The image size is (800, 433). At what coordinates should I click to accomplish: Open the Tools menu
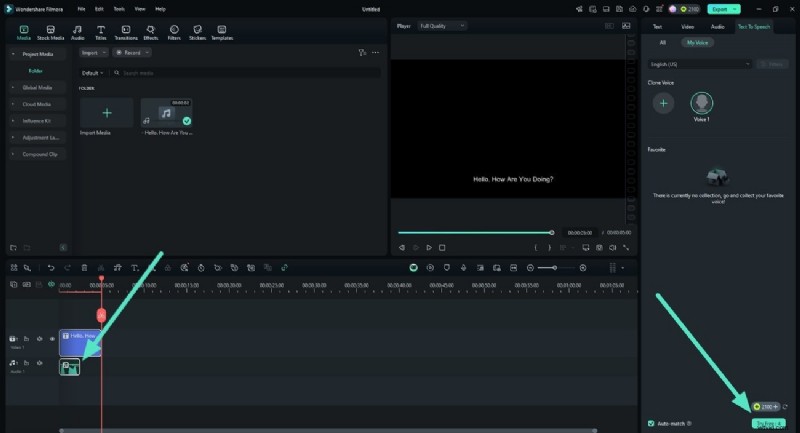[119, 9]
